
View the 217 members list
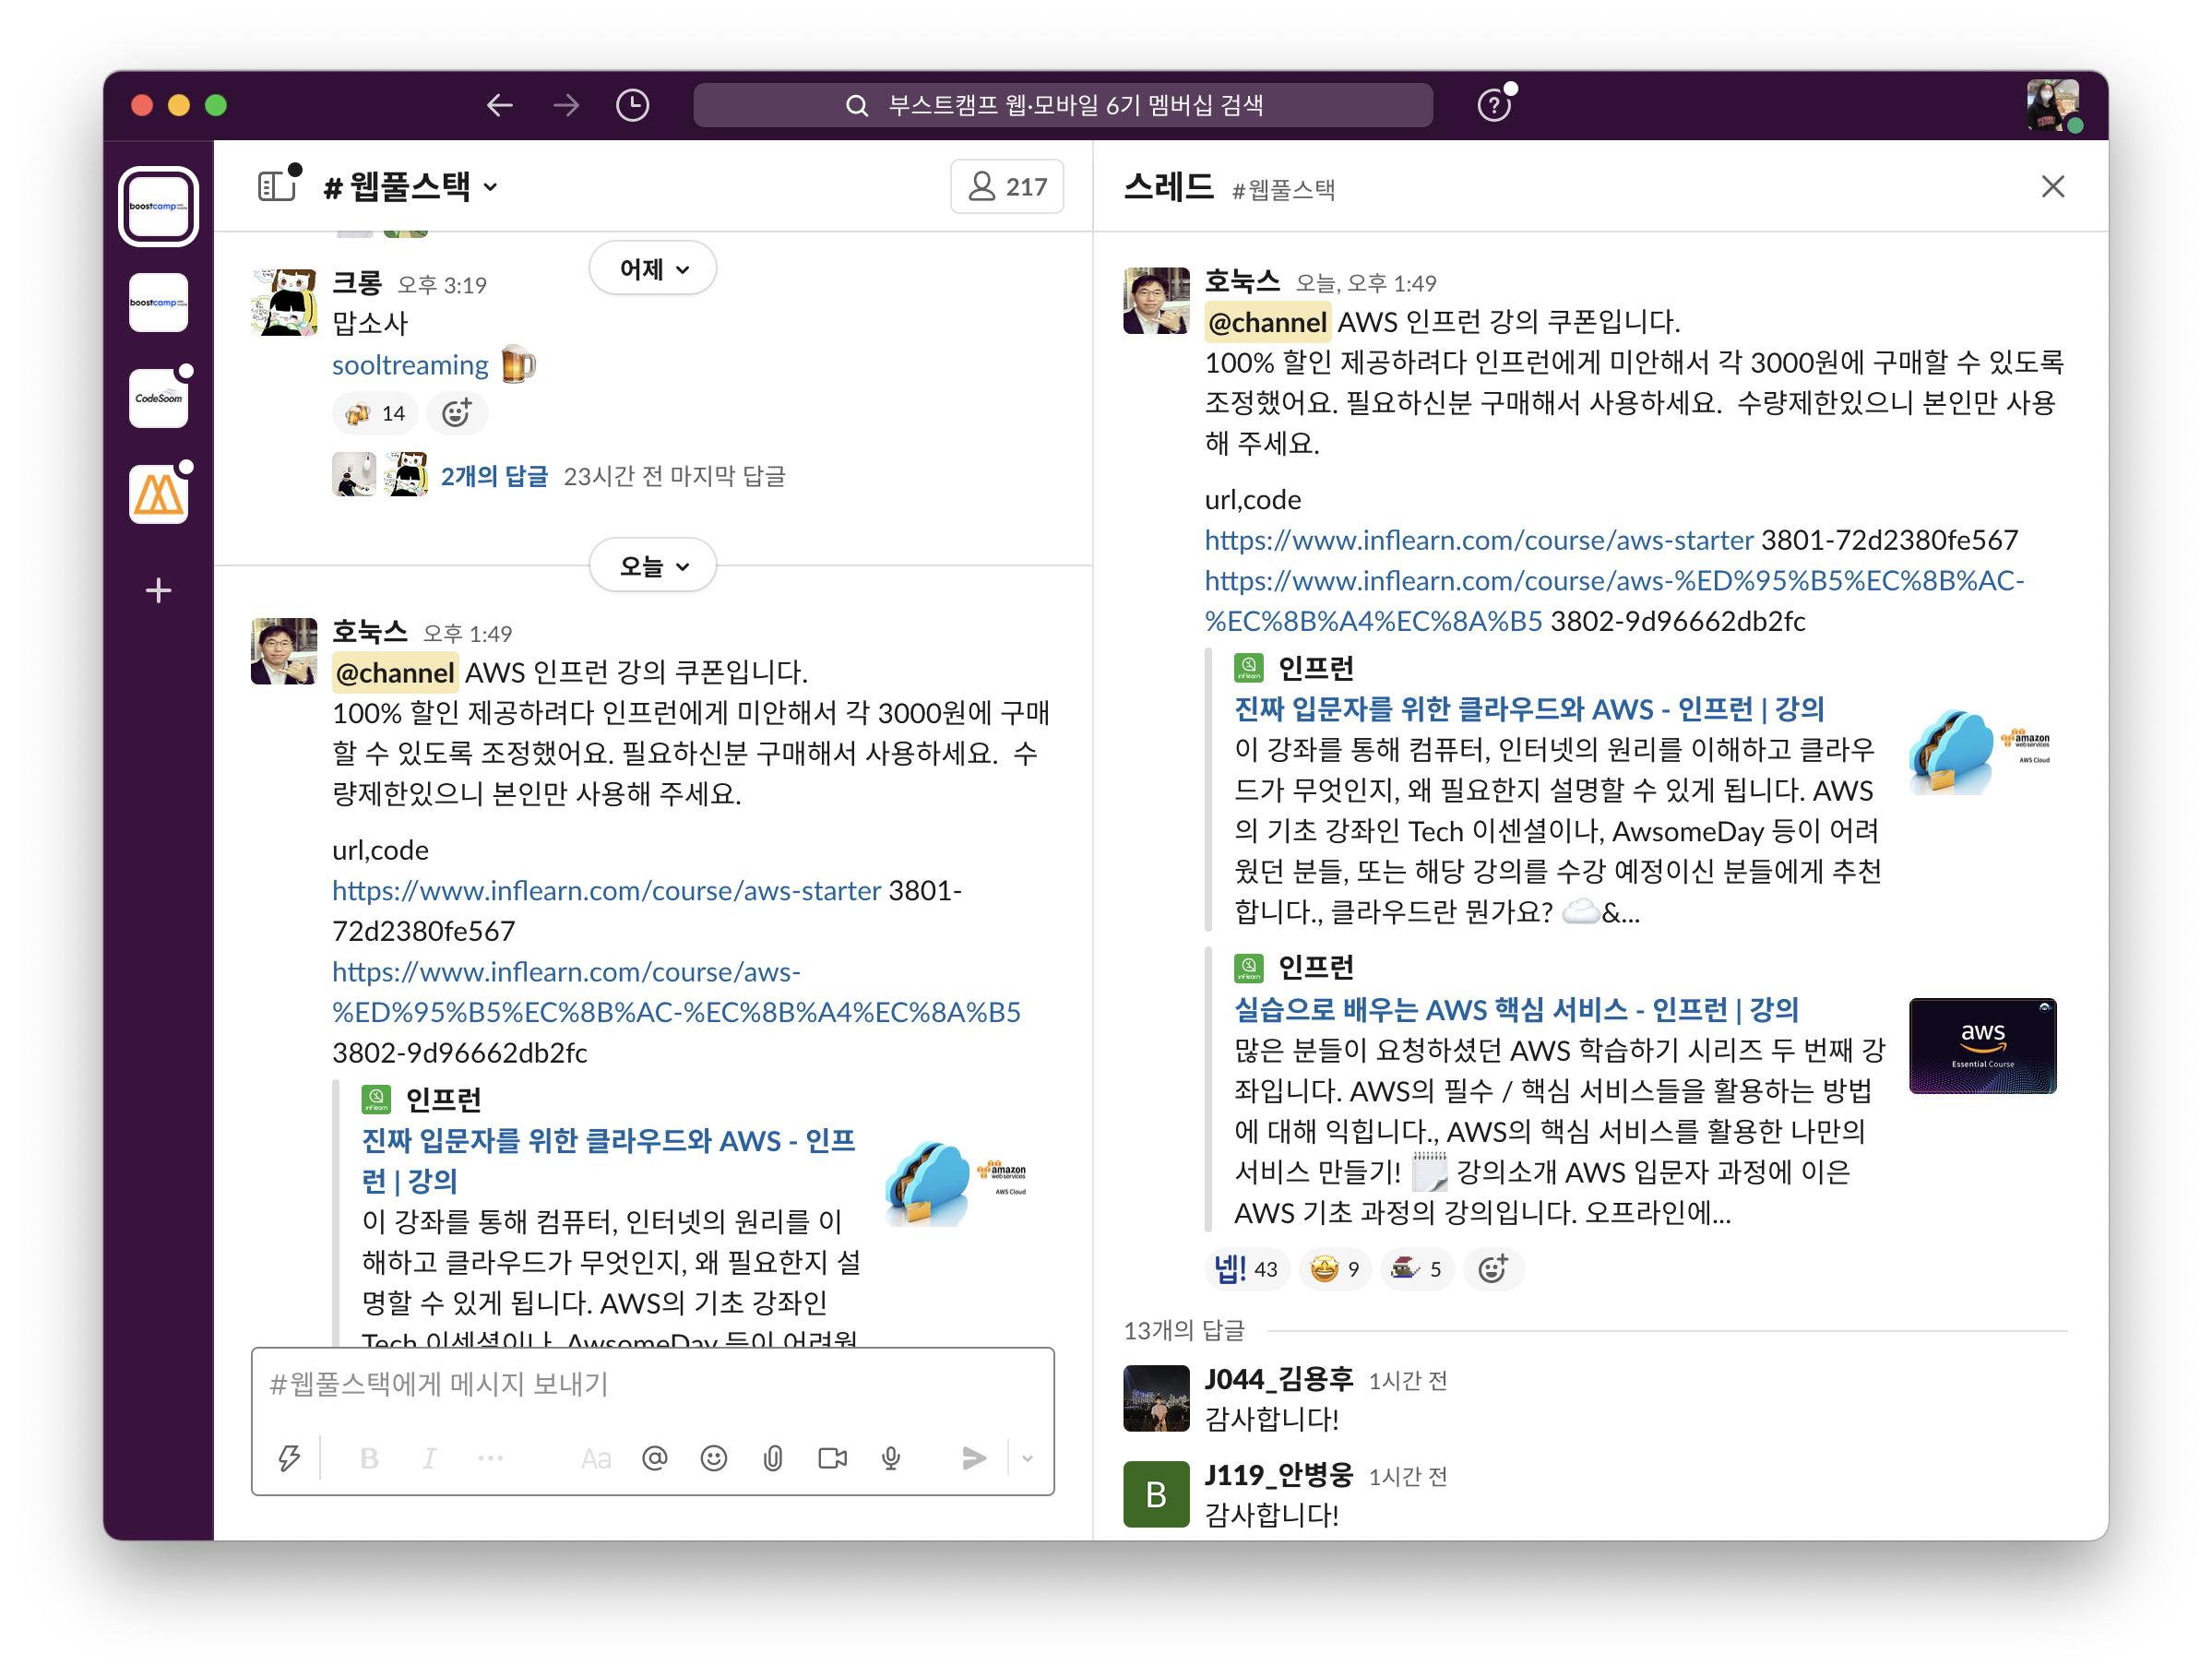click(1006, 187)
